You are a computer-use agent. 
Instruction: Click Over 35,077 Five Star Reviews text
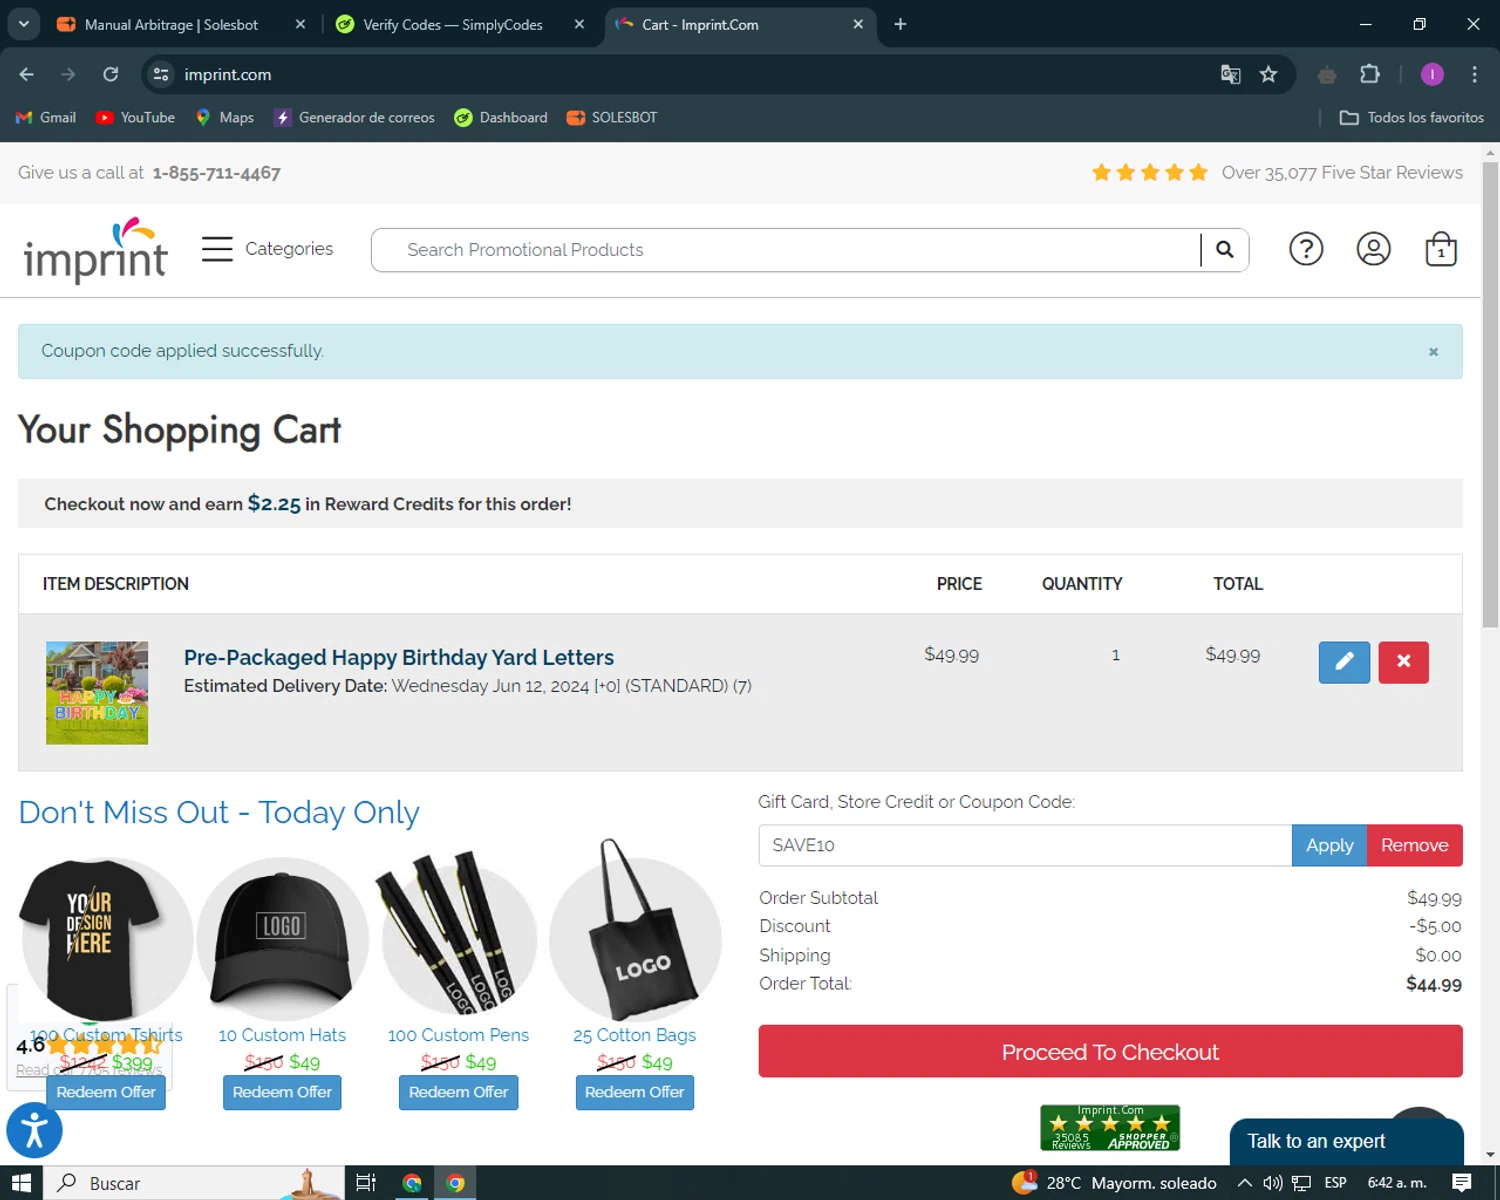pyautogui.click(x=1342, y=173)
